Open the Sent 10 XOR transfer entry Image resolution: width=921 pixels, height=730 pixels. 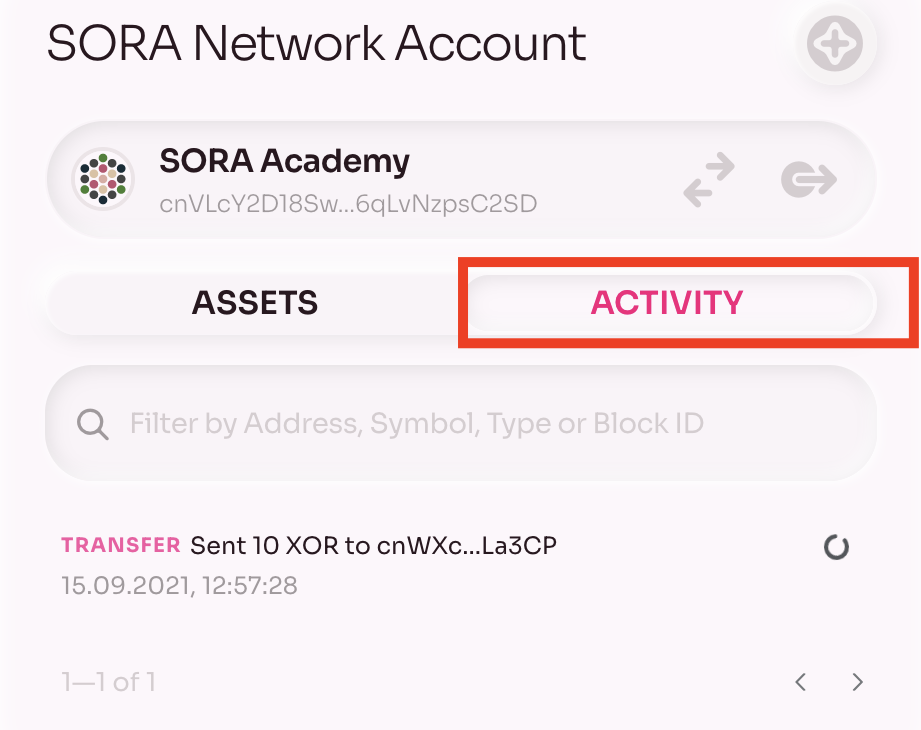click(455, 564)
